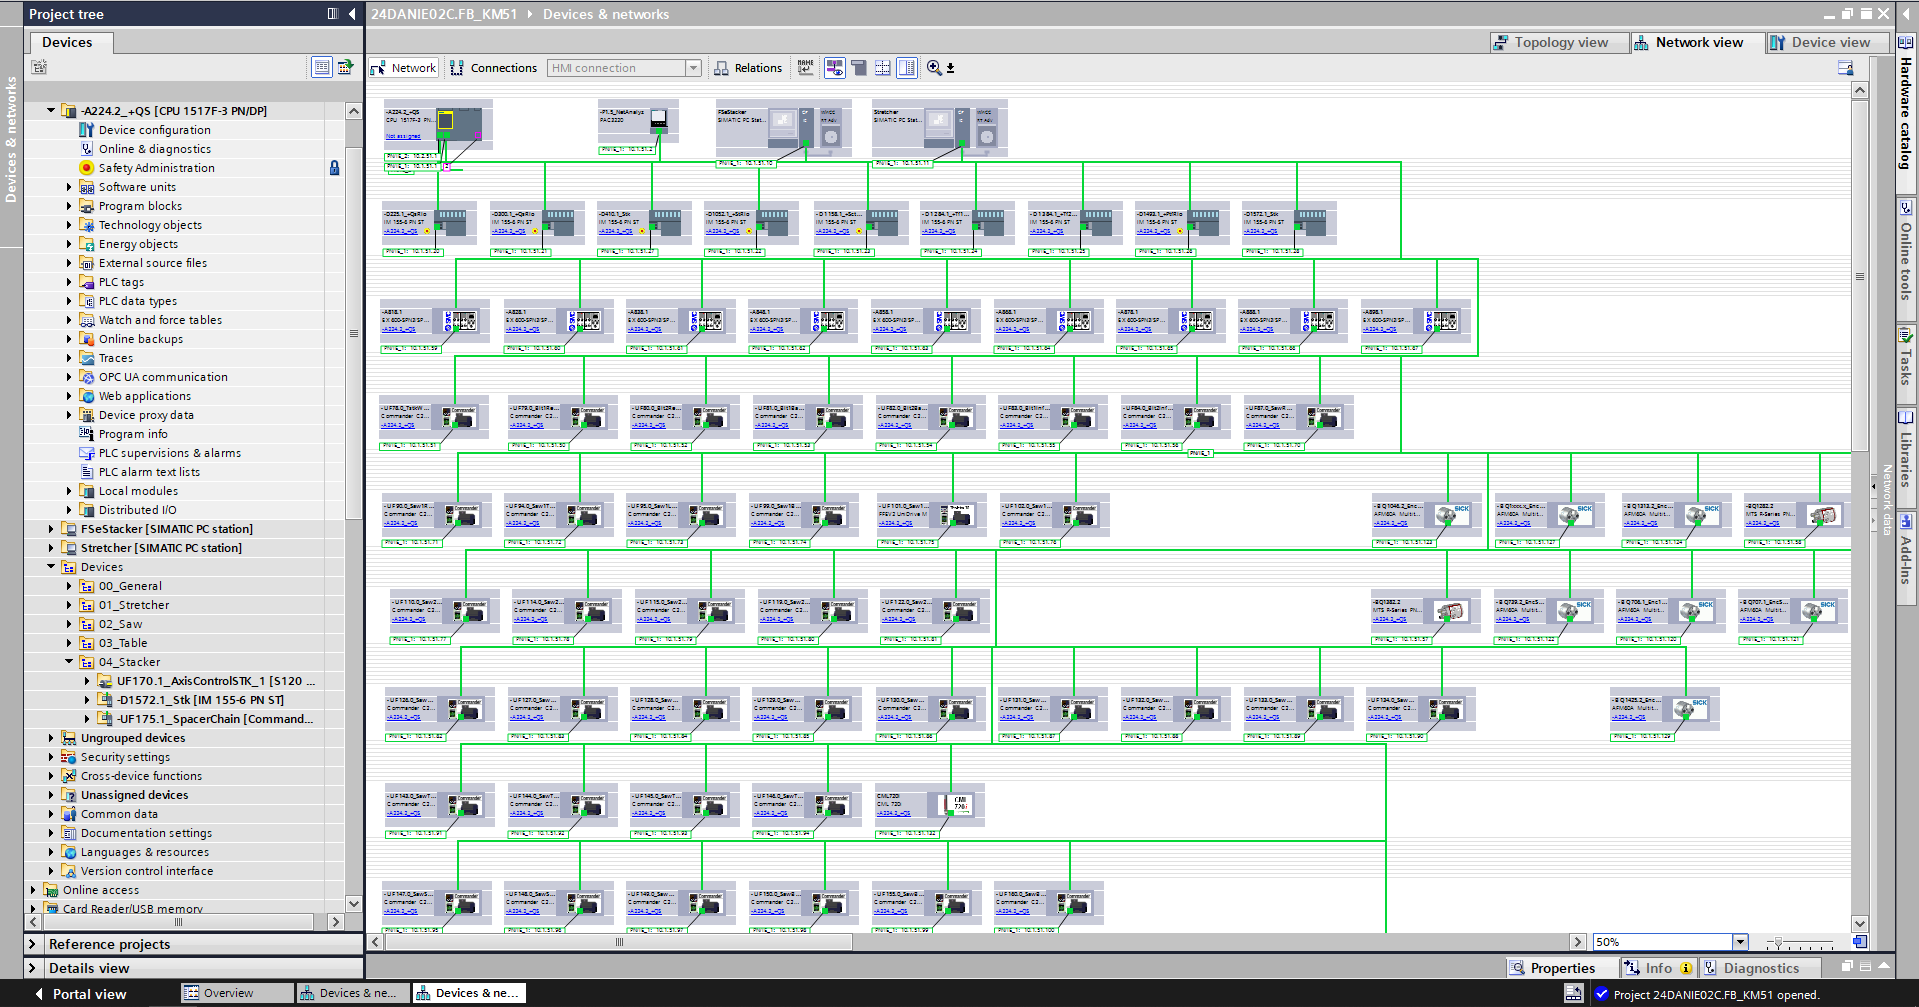Screen dimensions: 1919x1007
Task: Switch to the Device view tab
Action: [1820, 42]
